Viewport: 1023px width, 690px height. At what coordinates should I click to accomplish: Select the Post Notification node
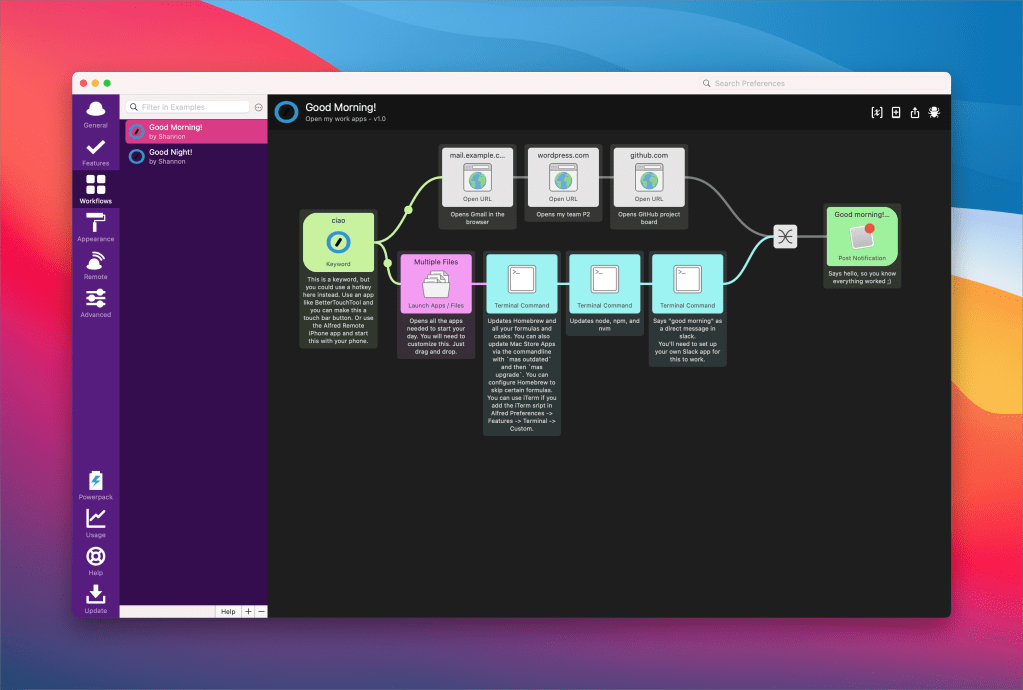pos(861,235)
